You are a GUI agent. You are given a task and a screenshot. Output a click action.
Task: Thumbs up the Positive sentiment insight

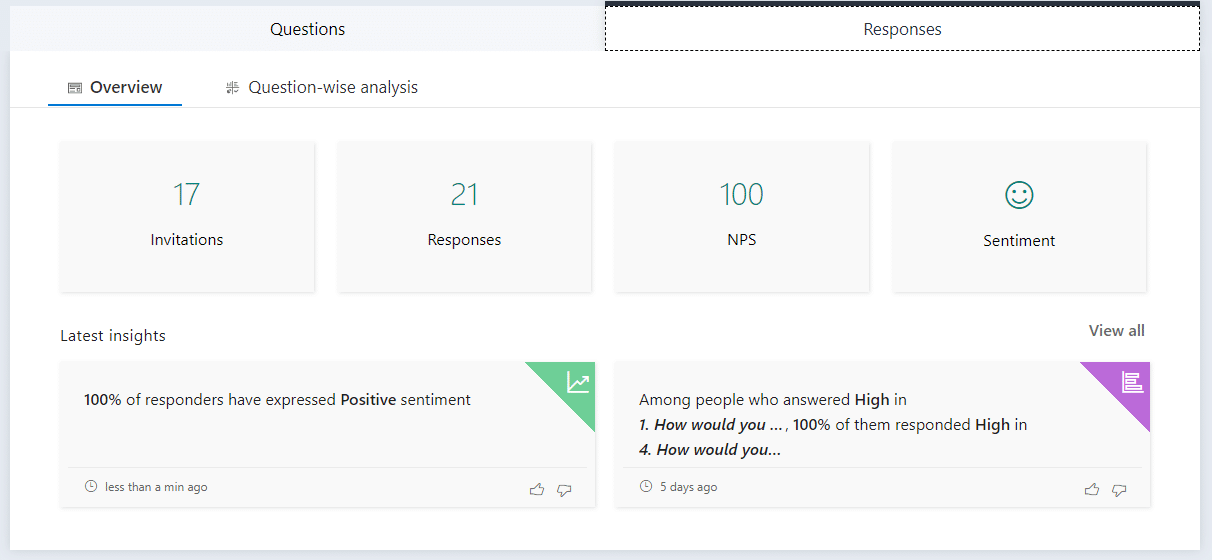pyautogui.click(x=537, y=489)
